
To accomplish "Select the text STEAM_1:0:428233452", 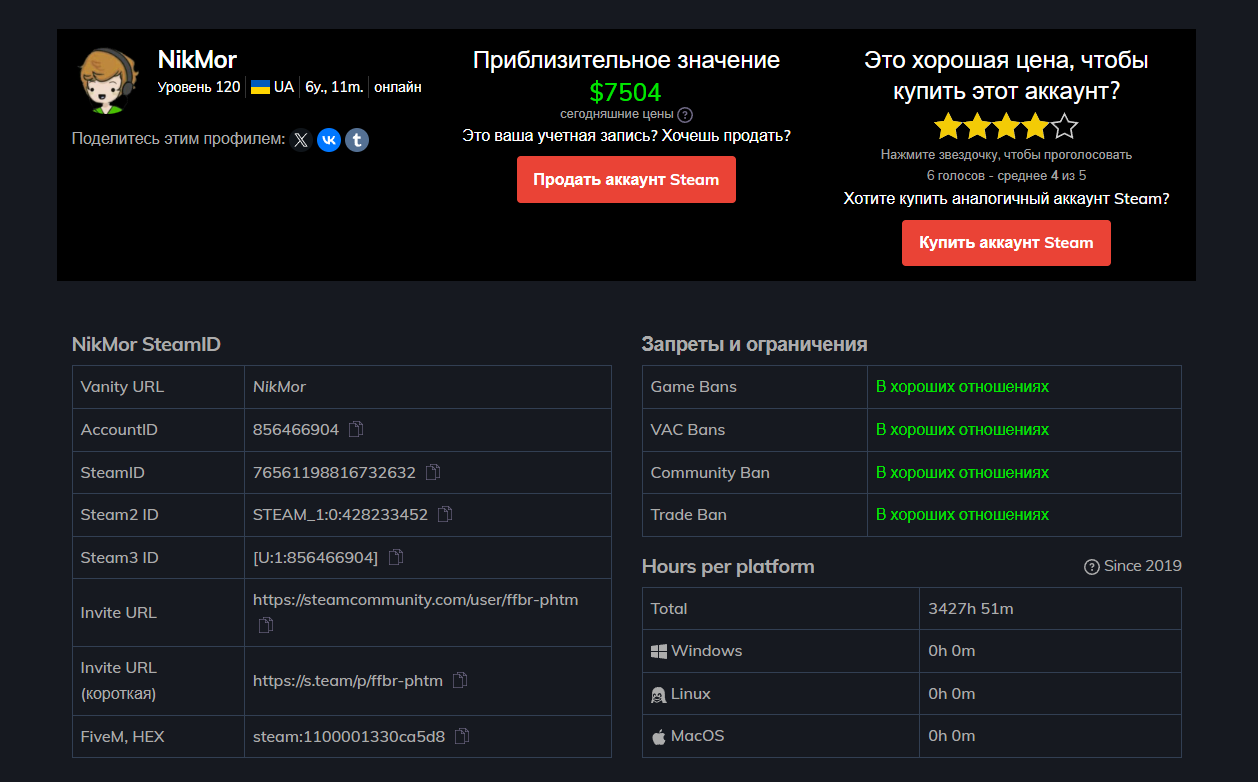I will (340, 515).
